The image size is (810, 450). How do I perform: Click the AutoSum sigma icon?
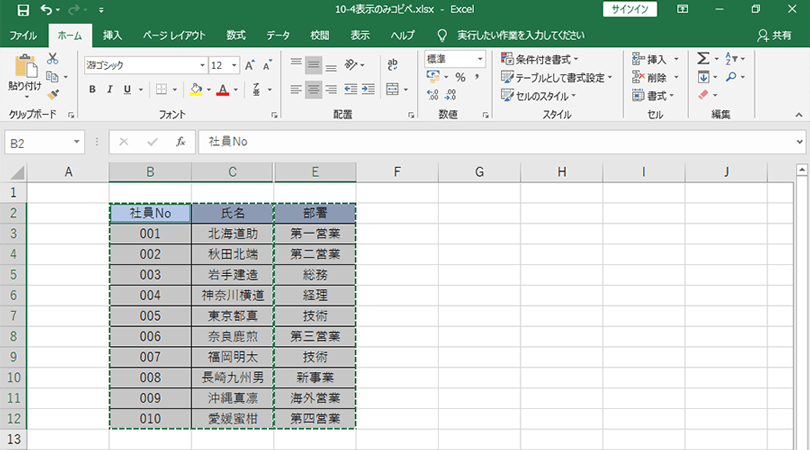[703, 58]
